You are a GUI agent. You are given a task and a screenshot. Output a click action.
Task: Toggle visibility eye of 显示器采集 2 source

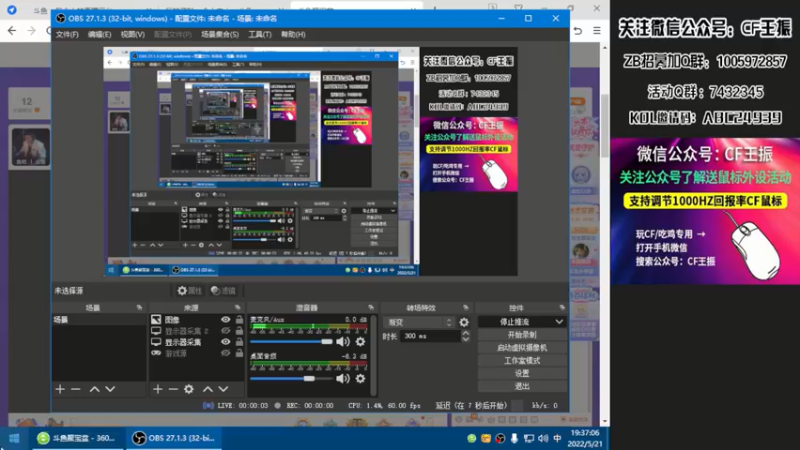(x=226, y=331)
